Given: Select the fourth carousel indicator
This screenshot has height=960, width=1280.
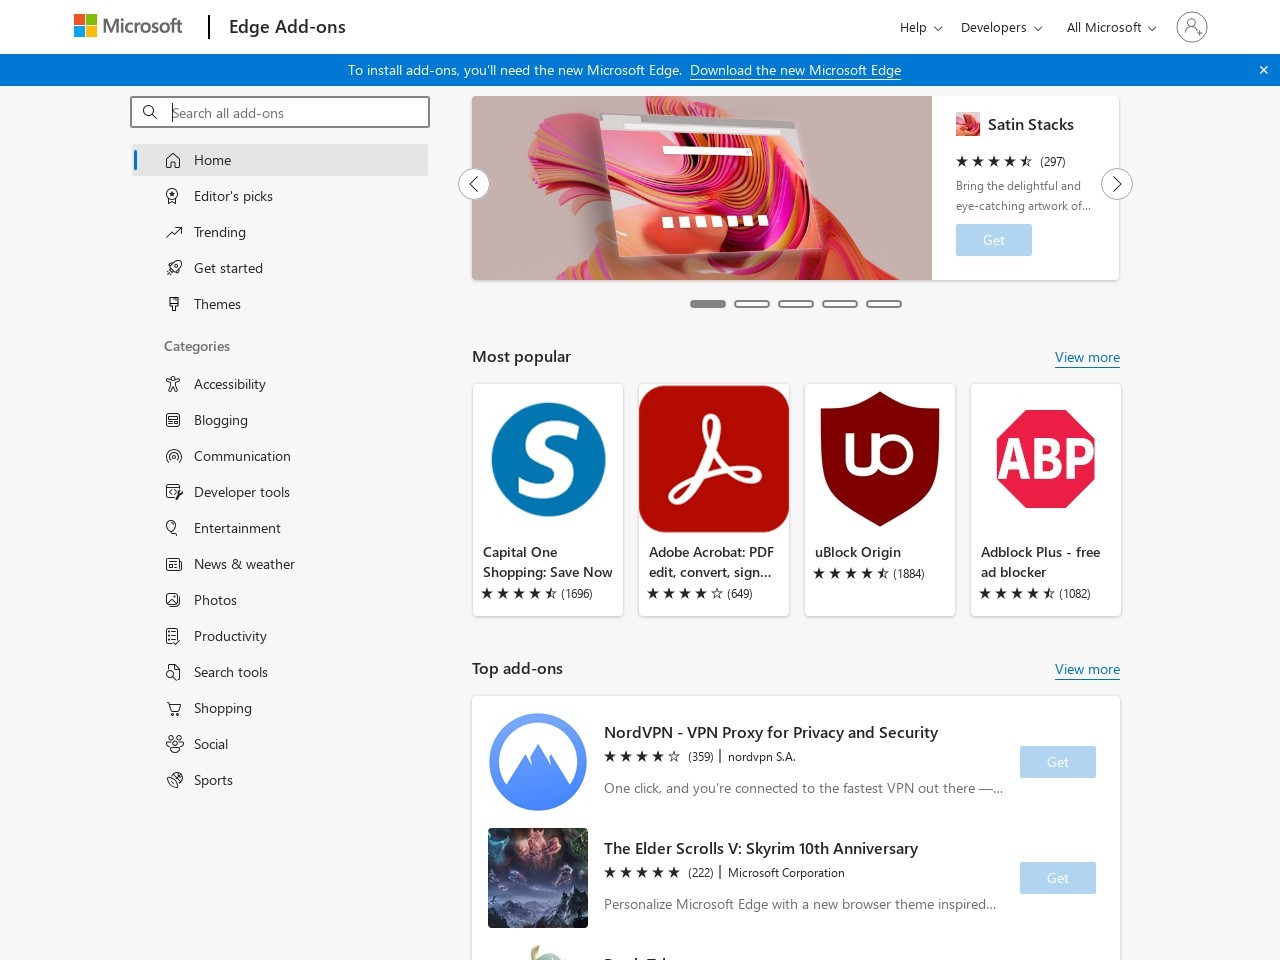Looking at the screenshot, I should pos(840,304).
